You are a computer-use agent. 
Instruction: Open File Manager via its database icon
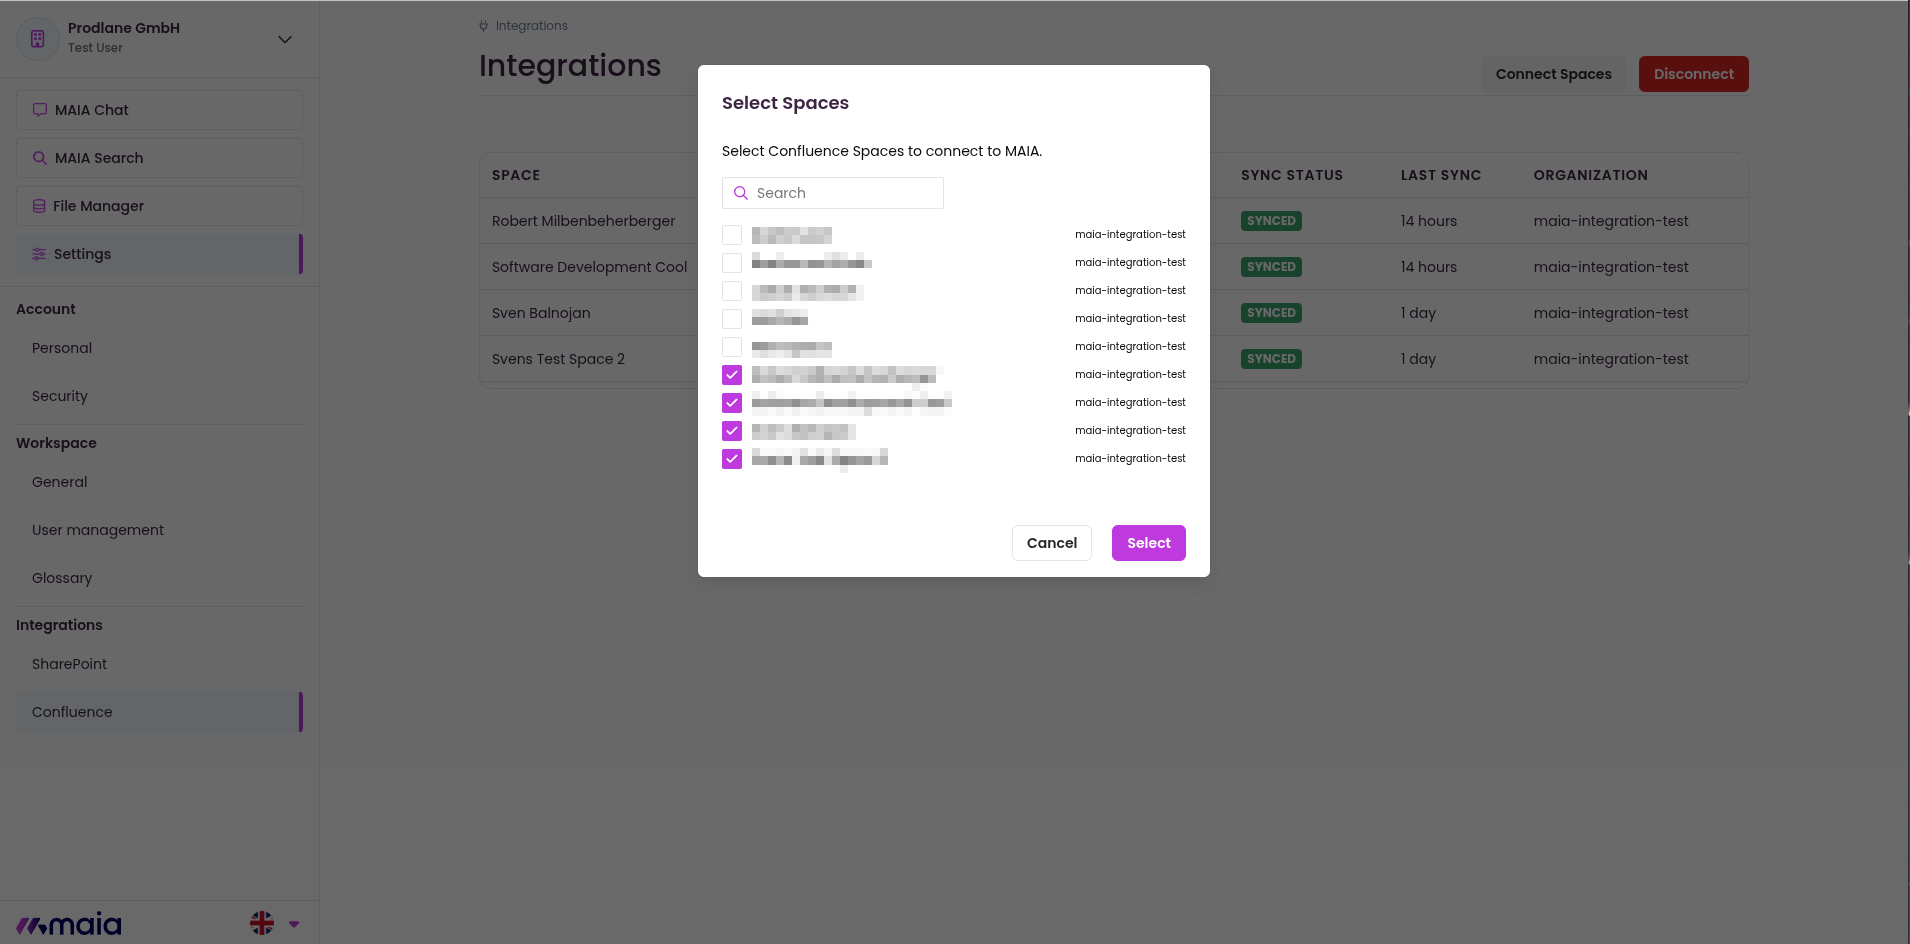pos(39,206)
